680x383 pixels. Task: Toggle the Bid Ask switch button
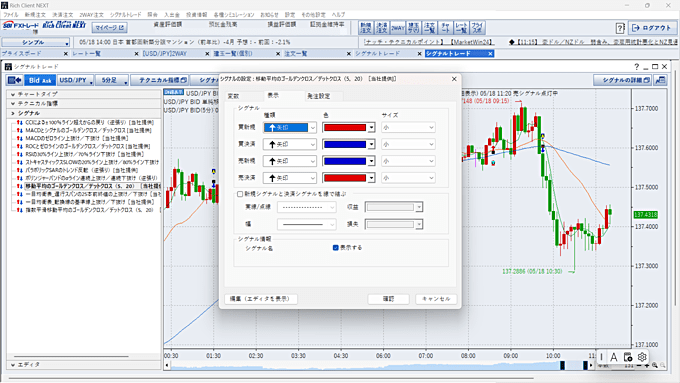click(40, 80)
